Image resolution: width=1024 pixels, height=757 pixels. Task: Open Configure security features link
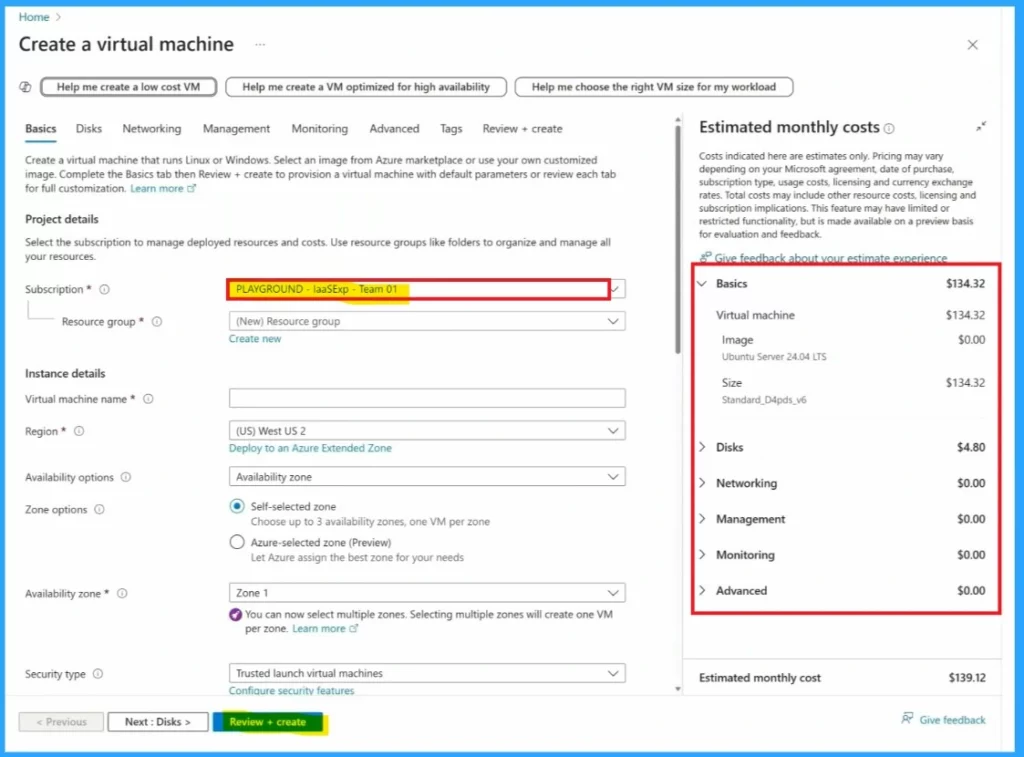pos(291,690)
